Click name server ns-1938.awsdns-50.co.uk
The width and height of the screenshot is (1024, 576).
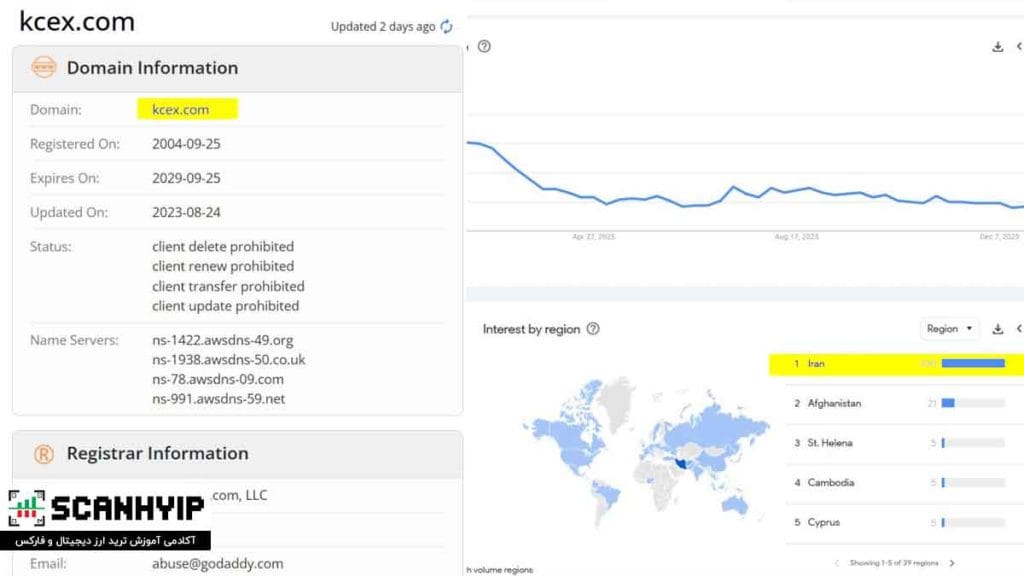(x=229, y=360)
